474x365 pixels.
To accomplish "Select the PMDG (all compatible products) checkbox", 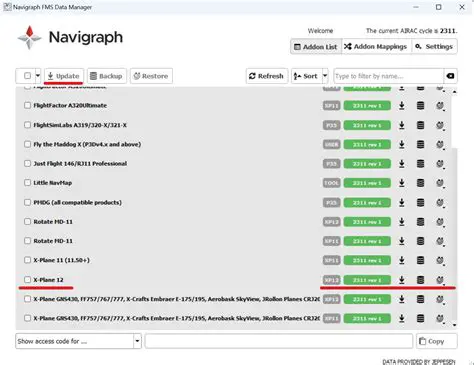I will pyautogui.click(x=27, y=202).
